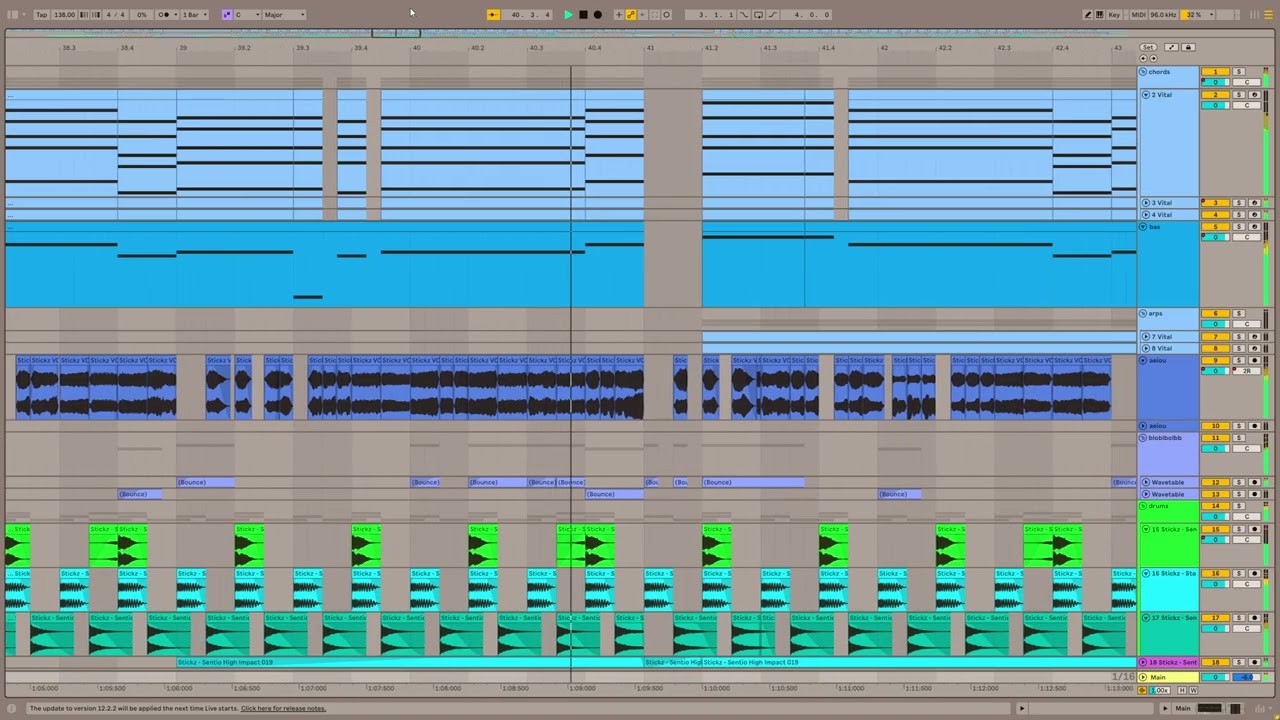Click timeline ruler marker at bar 40
Viewport: 1280px width, 720px height.
coord(417,48)
